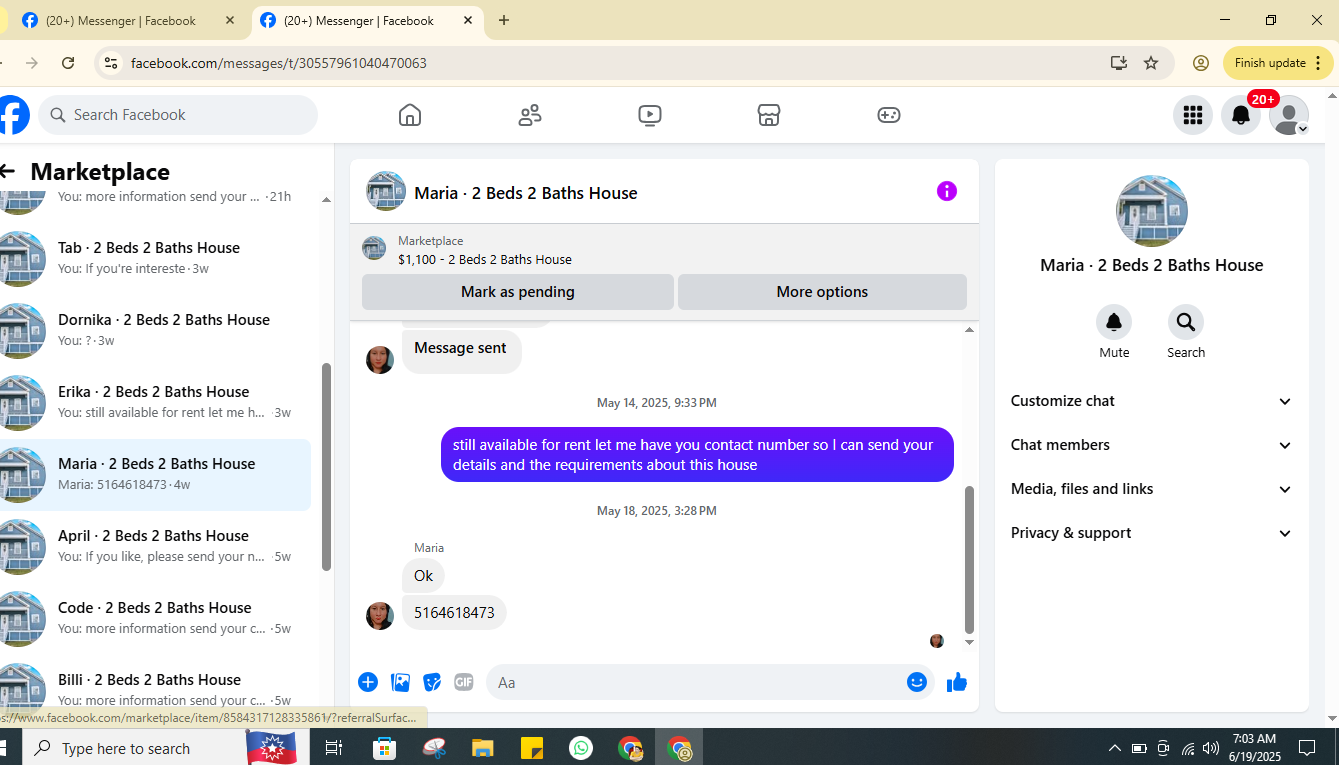Image resolution: width=1339 pixels, height=765 pixels.
Task: Click the Maria · 2 Beds 2 Baths House chat header
Action: point(526,193)
